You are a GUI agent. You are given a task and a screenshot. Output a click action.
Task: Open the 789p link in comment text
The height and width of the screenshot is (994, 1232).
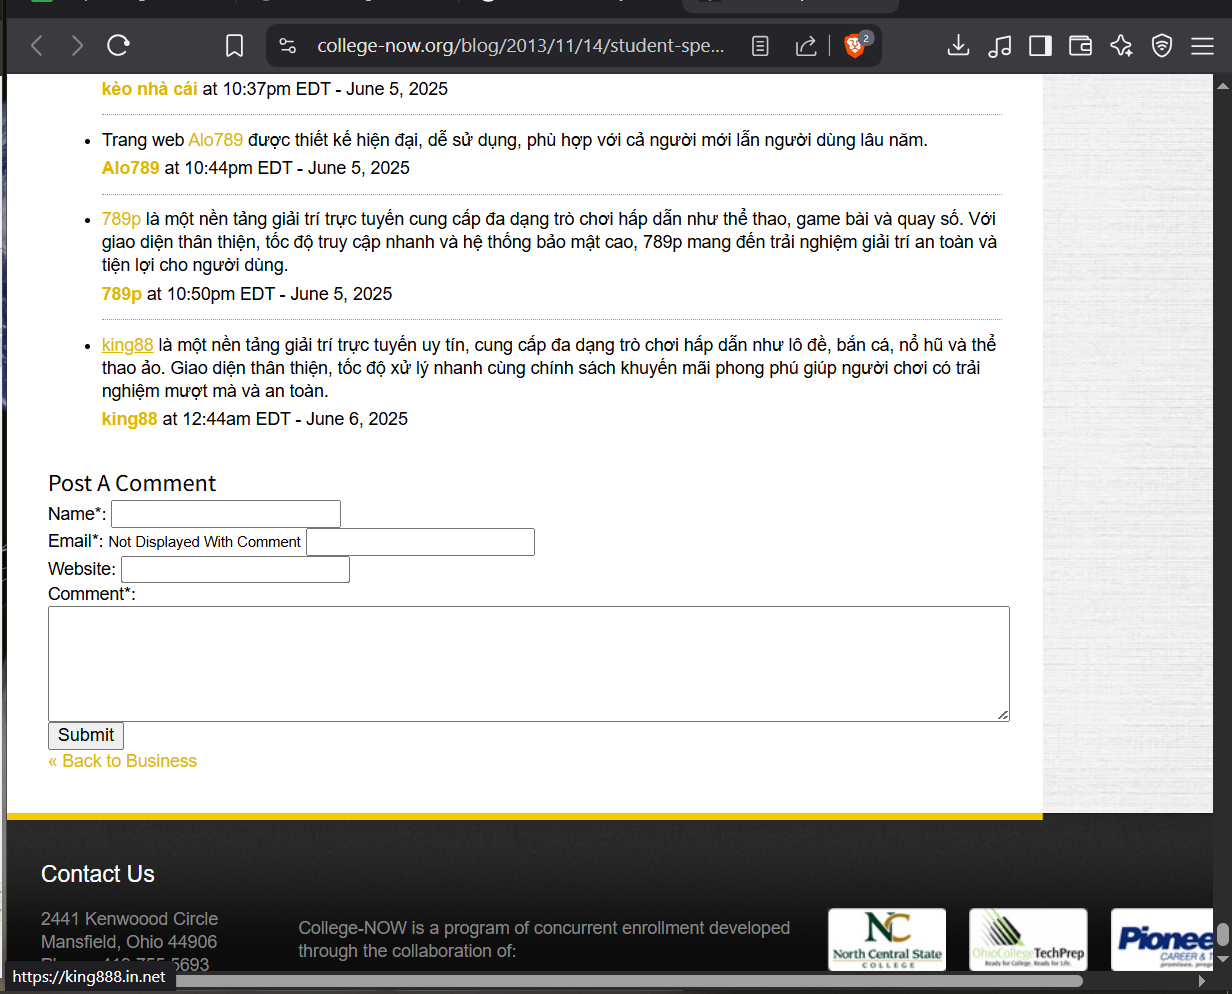coord(121,219)
